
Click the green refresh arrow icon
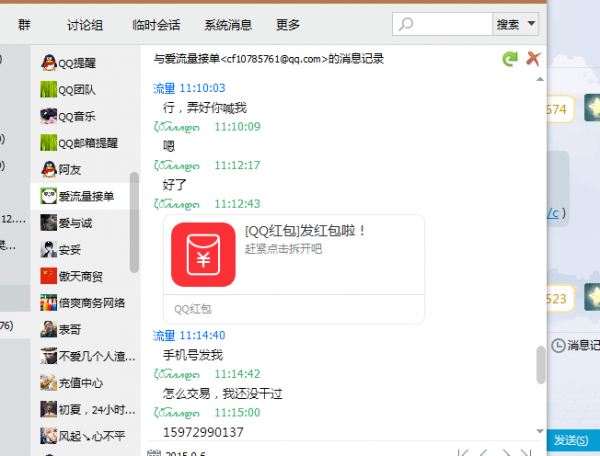click(510, 59)
